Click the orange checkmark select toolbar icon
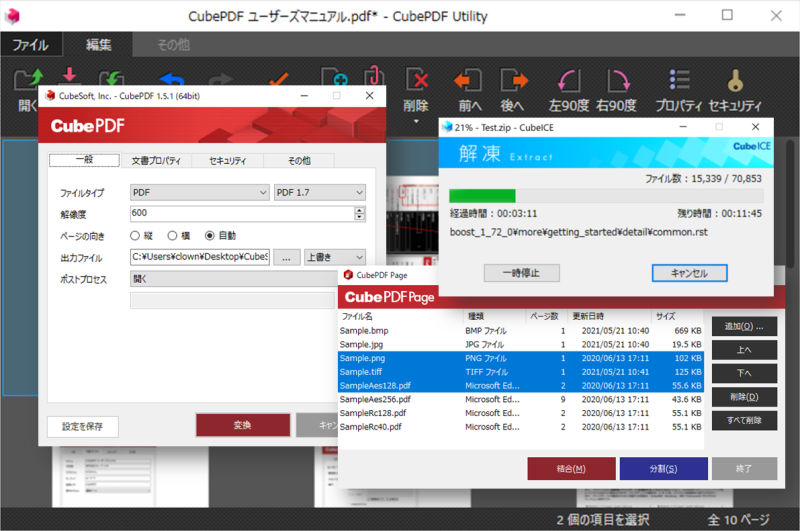The height and width of the screenshot is (531, 800). (x=279, y=79)
